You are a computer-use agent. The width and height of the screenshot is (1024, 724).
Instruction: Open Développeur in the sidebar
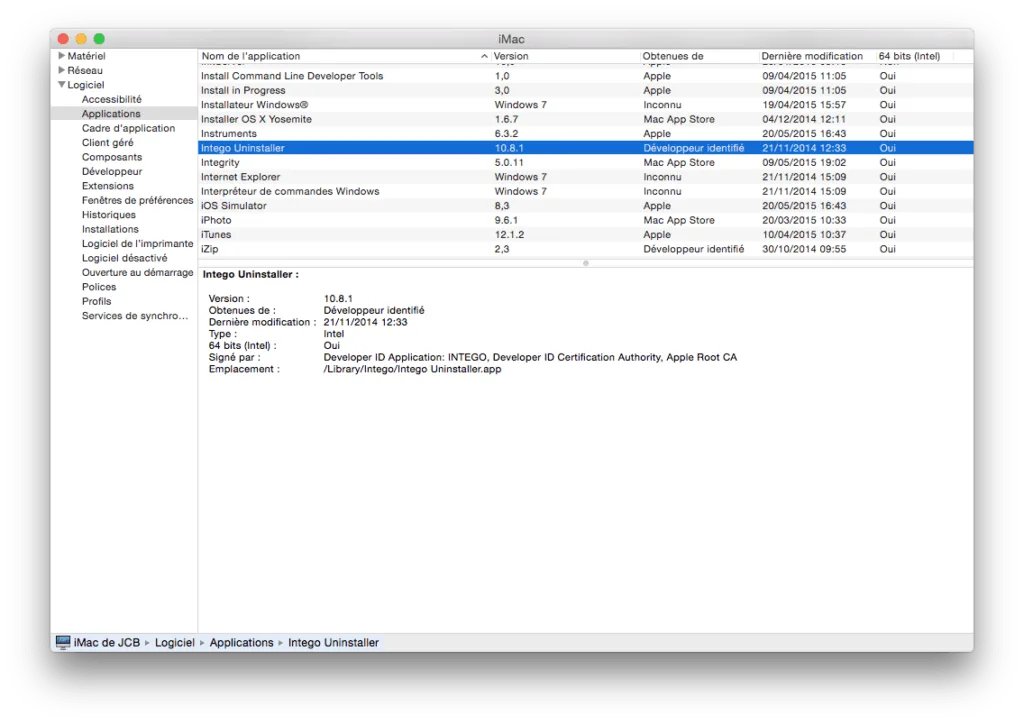[x=112, y=171]
